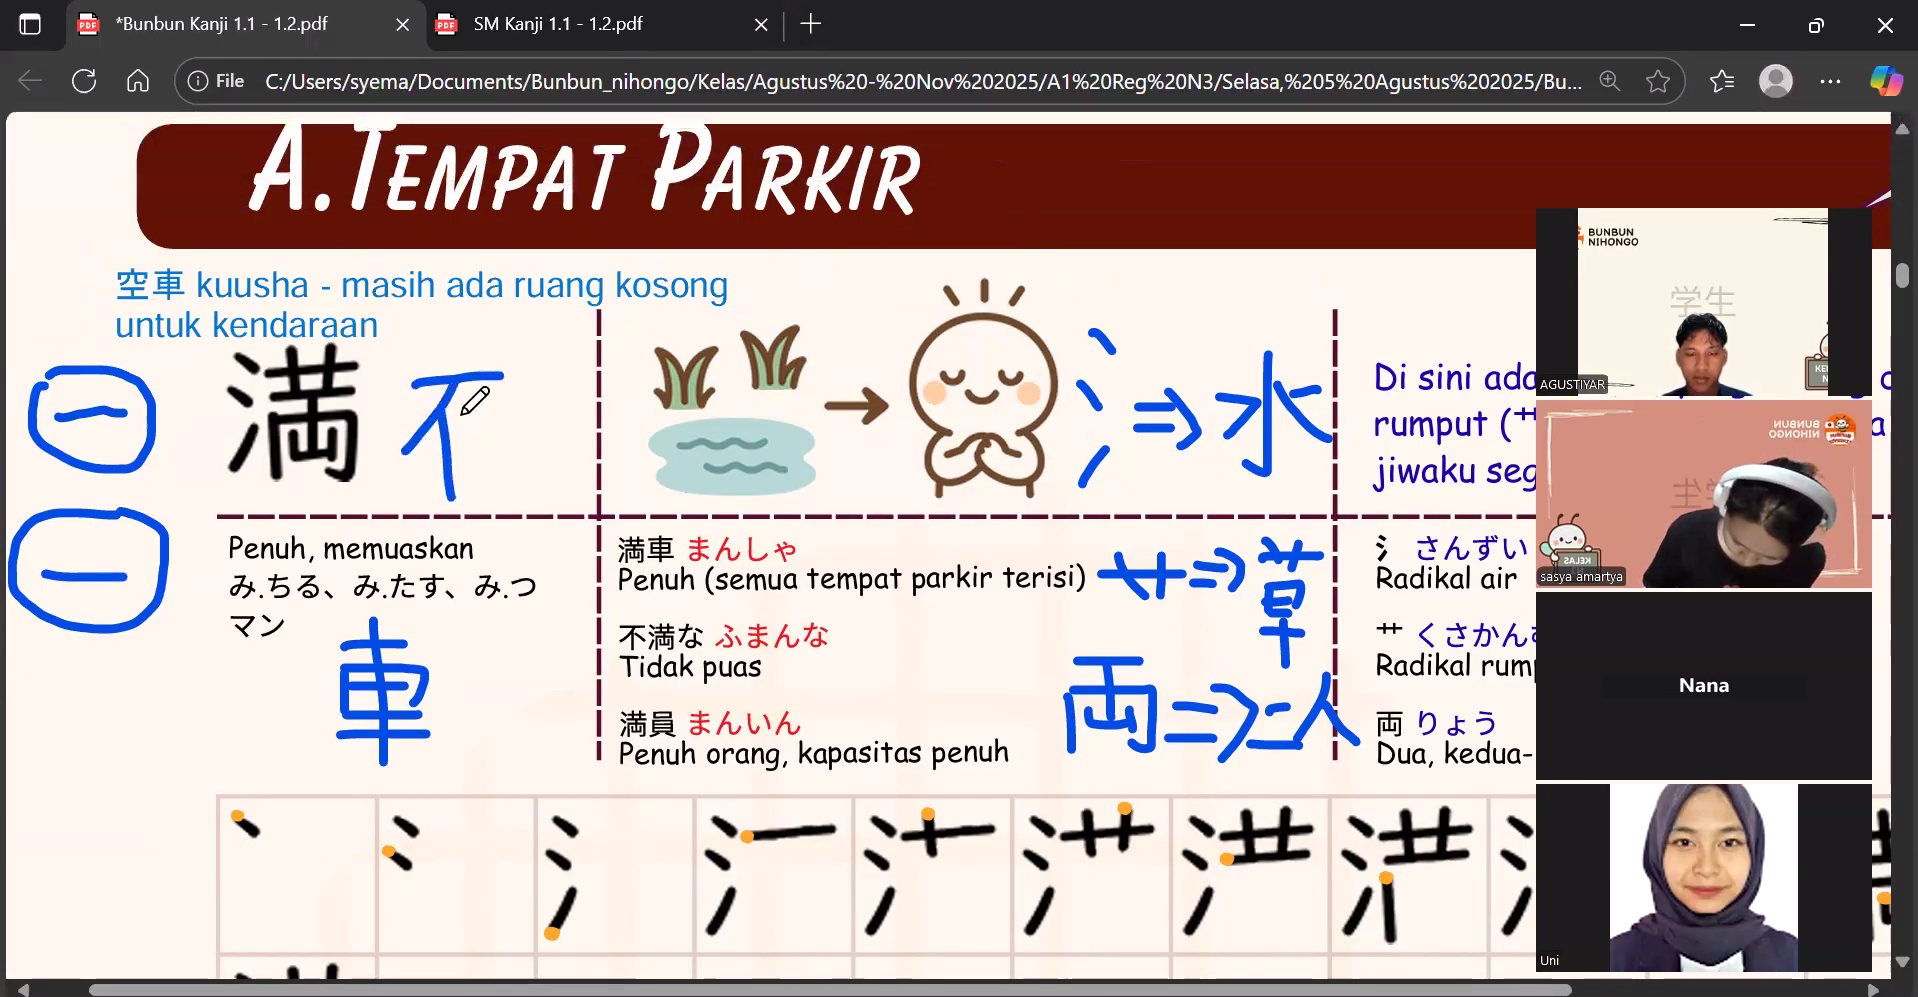View site information File icon
This screenshot has width=1918, height=997.
point(217,81)
